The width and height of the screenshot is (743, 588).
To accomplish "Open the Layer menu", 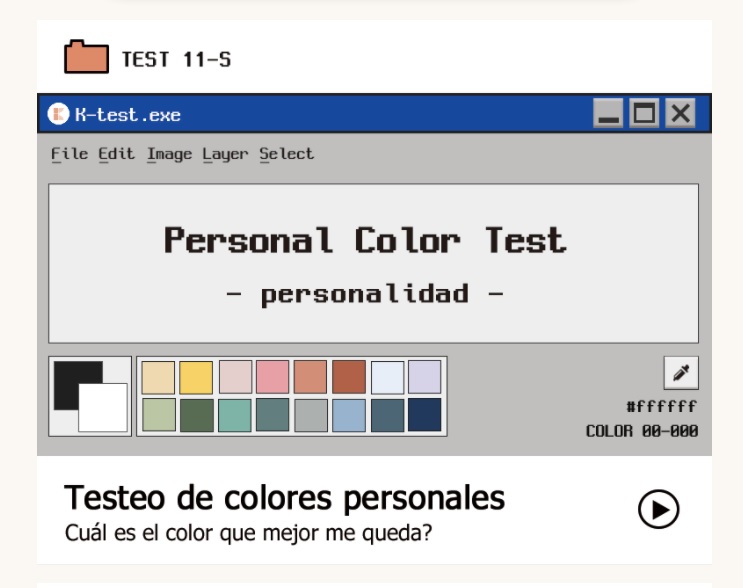I will click(225, 154).
